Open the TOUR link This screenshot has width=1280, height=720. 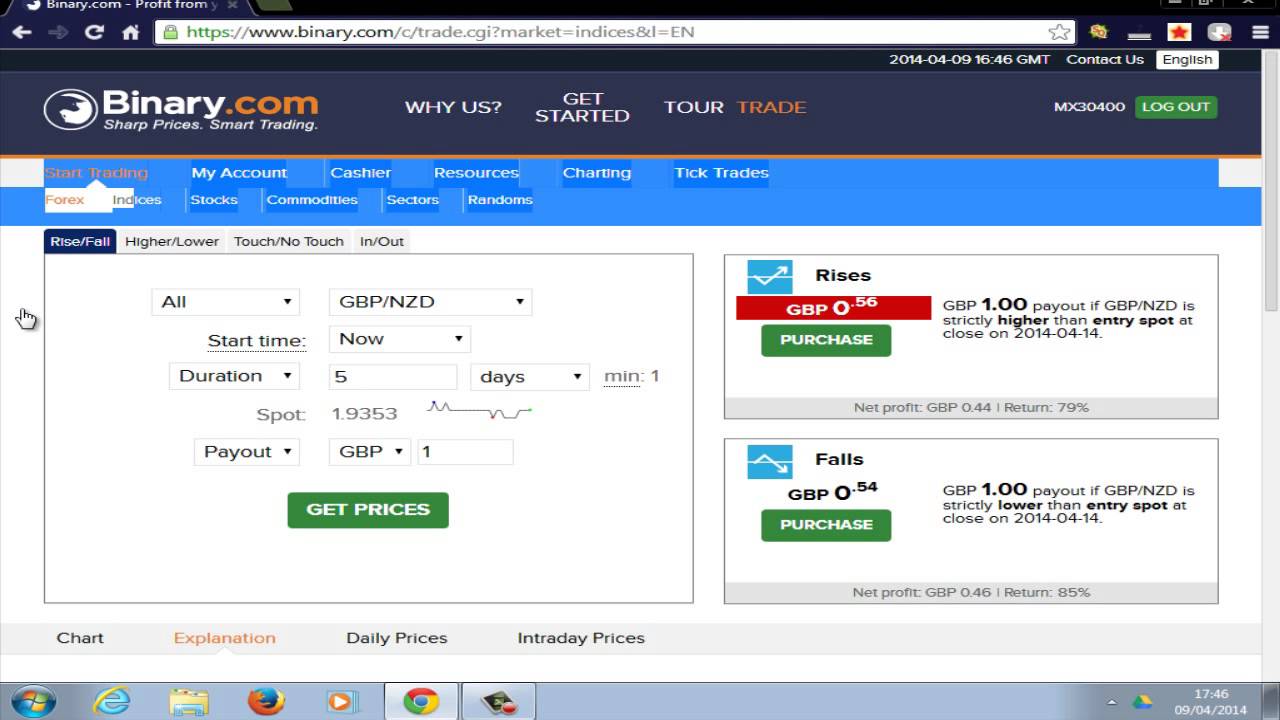pos(693,107)
